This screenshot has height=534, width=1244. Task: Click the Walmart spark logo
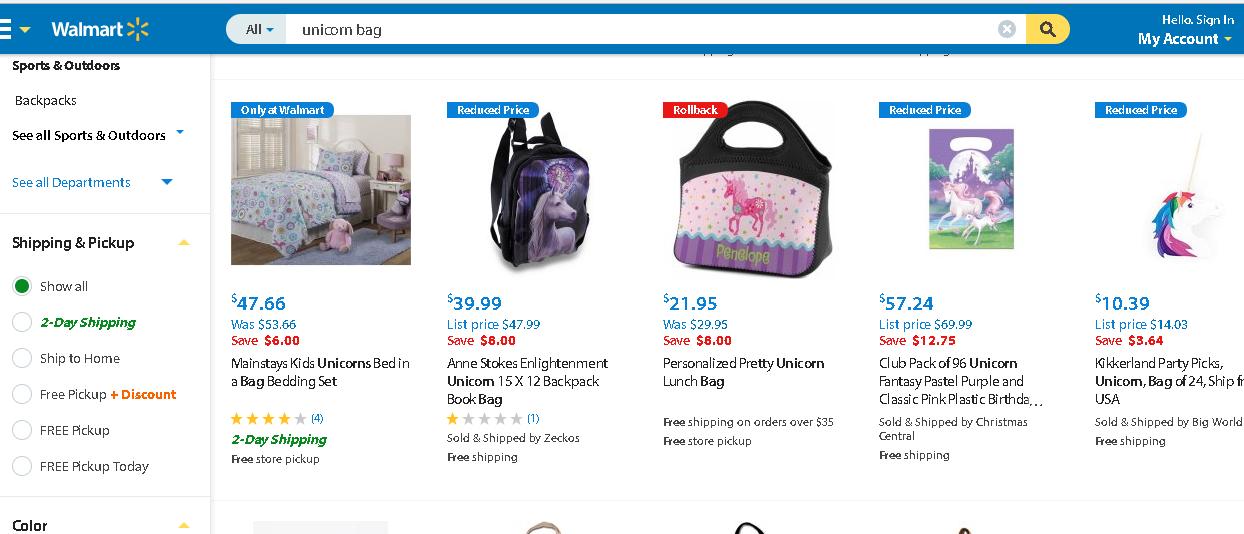pos(137,29)
